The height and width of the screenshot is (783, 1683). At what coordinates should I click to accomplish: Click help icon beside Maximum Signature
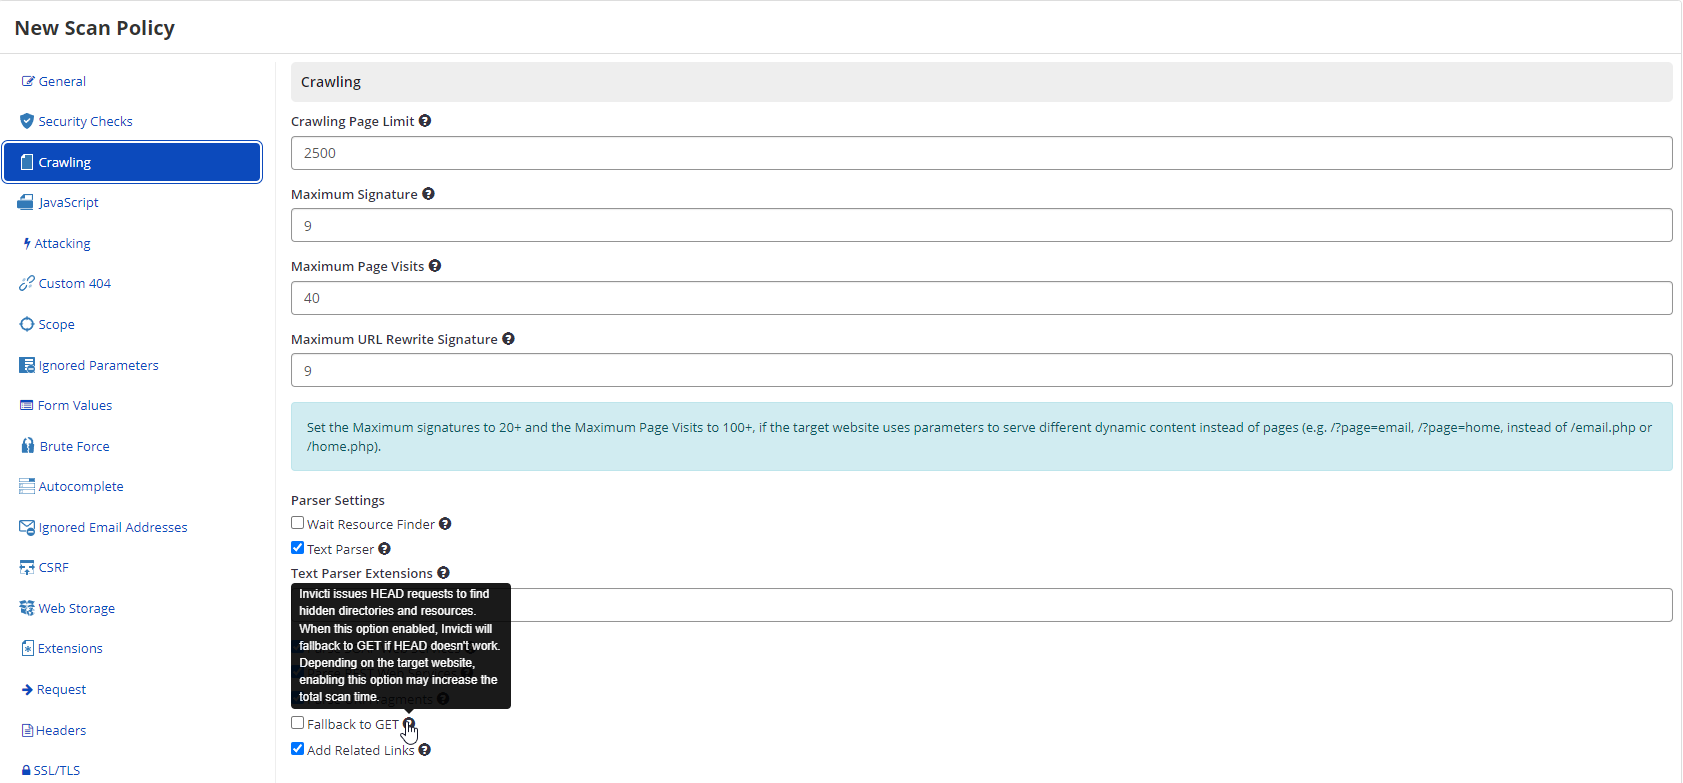click(x=428, y=194)
